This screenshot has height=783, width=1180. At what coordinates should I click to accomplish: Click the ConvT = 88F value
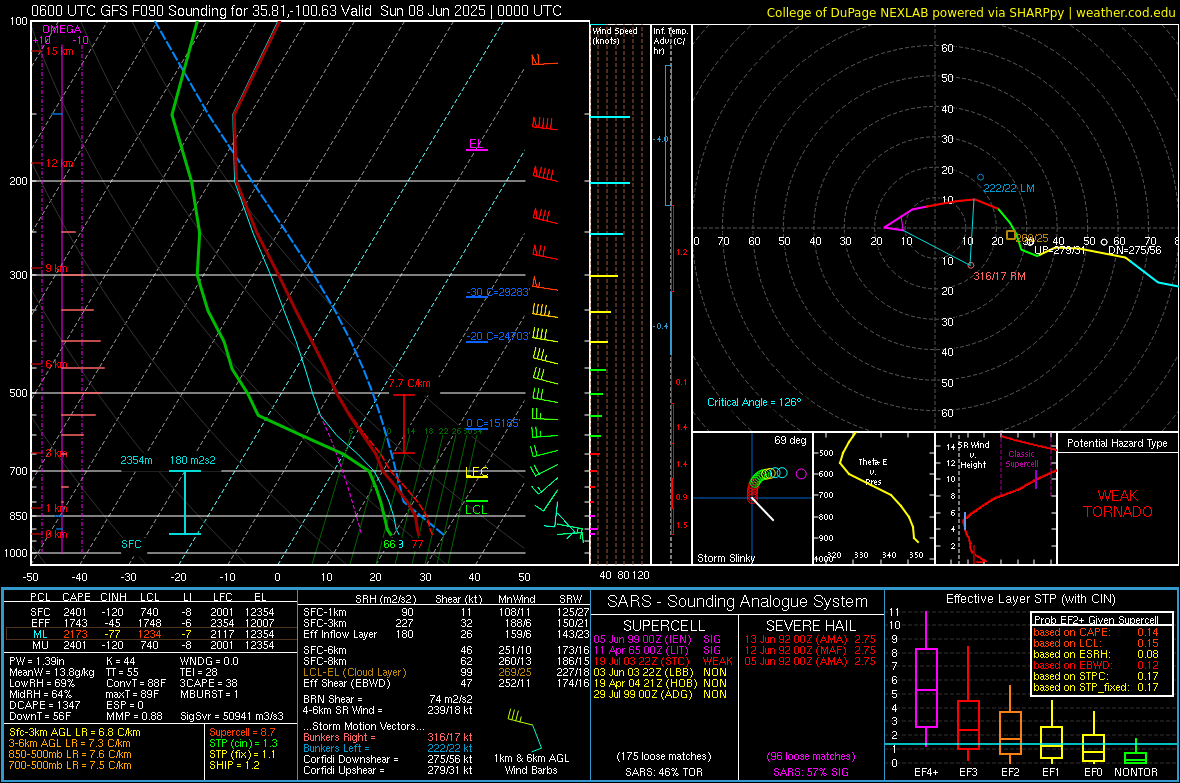click(136, 683)
